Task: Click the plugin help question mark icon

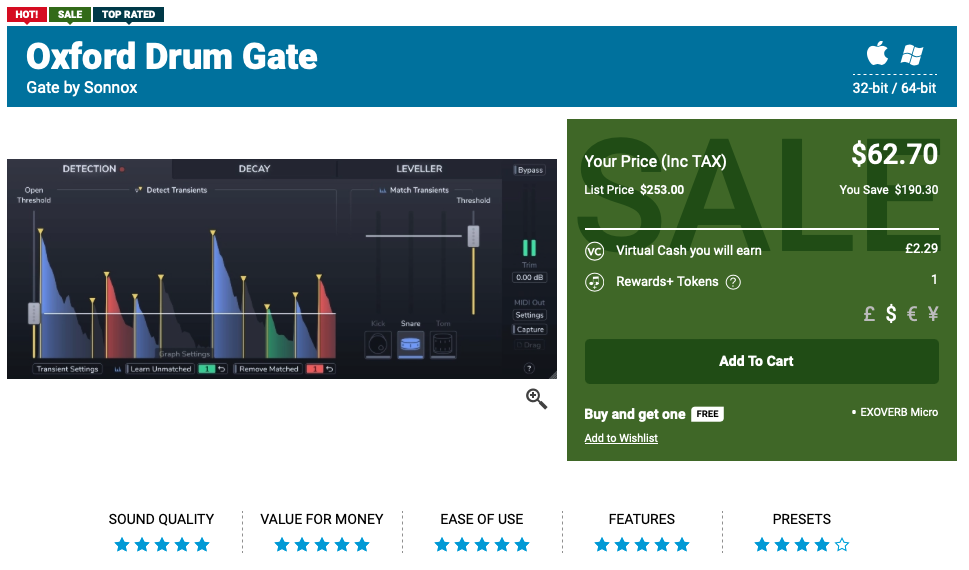Action: pos(529,368)
